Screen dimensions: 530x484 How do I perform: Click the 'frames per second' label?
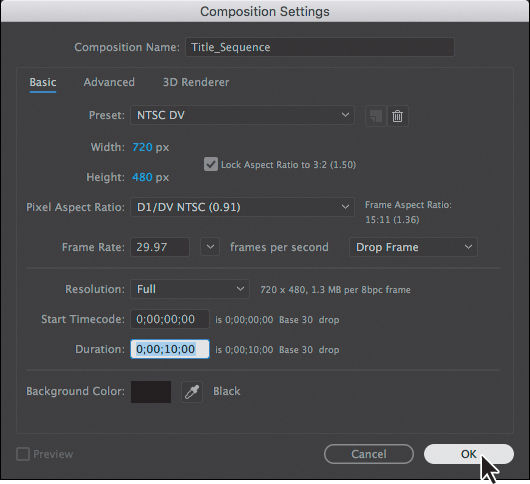point(279,247)
